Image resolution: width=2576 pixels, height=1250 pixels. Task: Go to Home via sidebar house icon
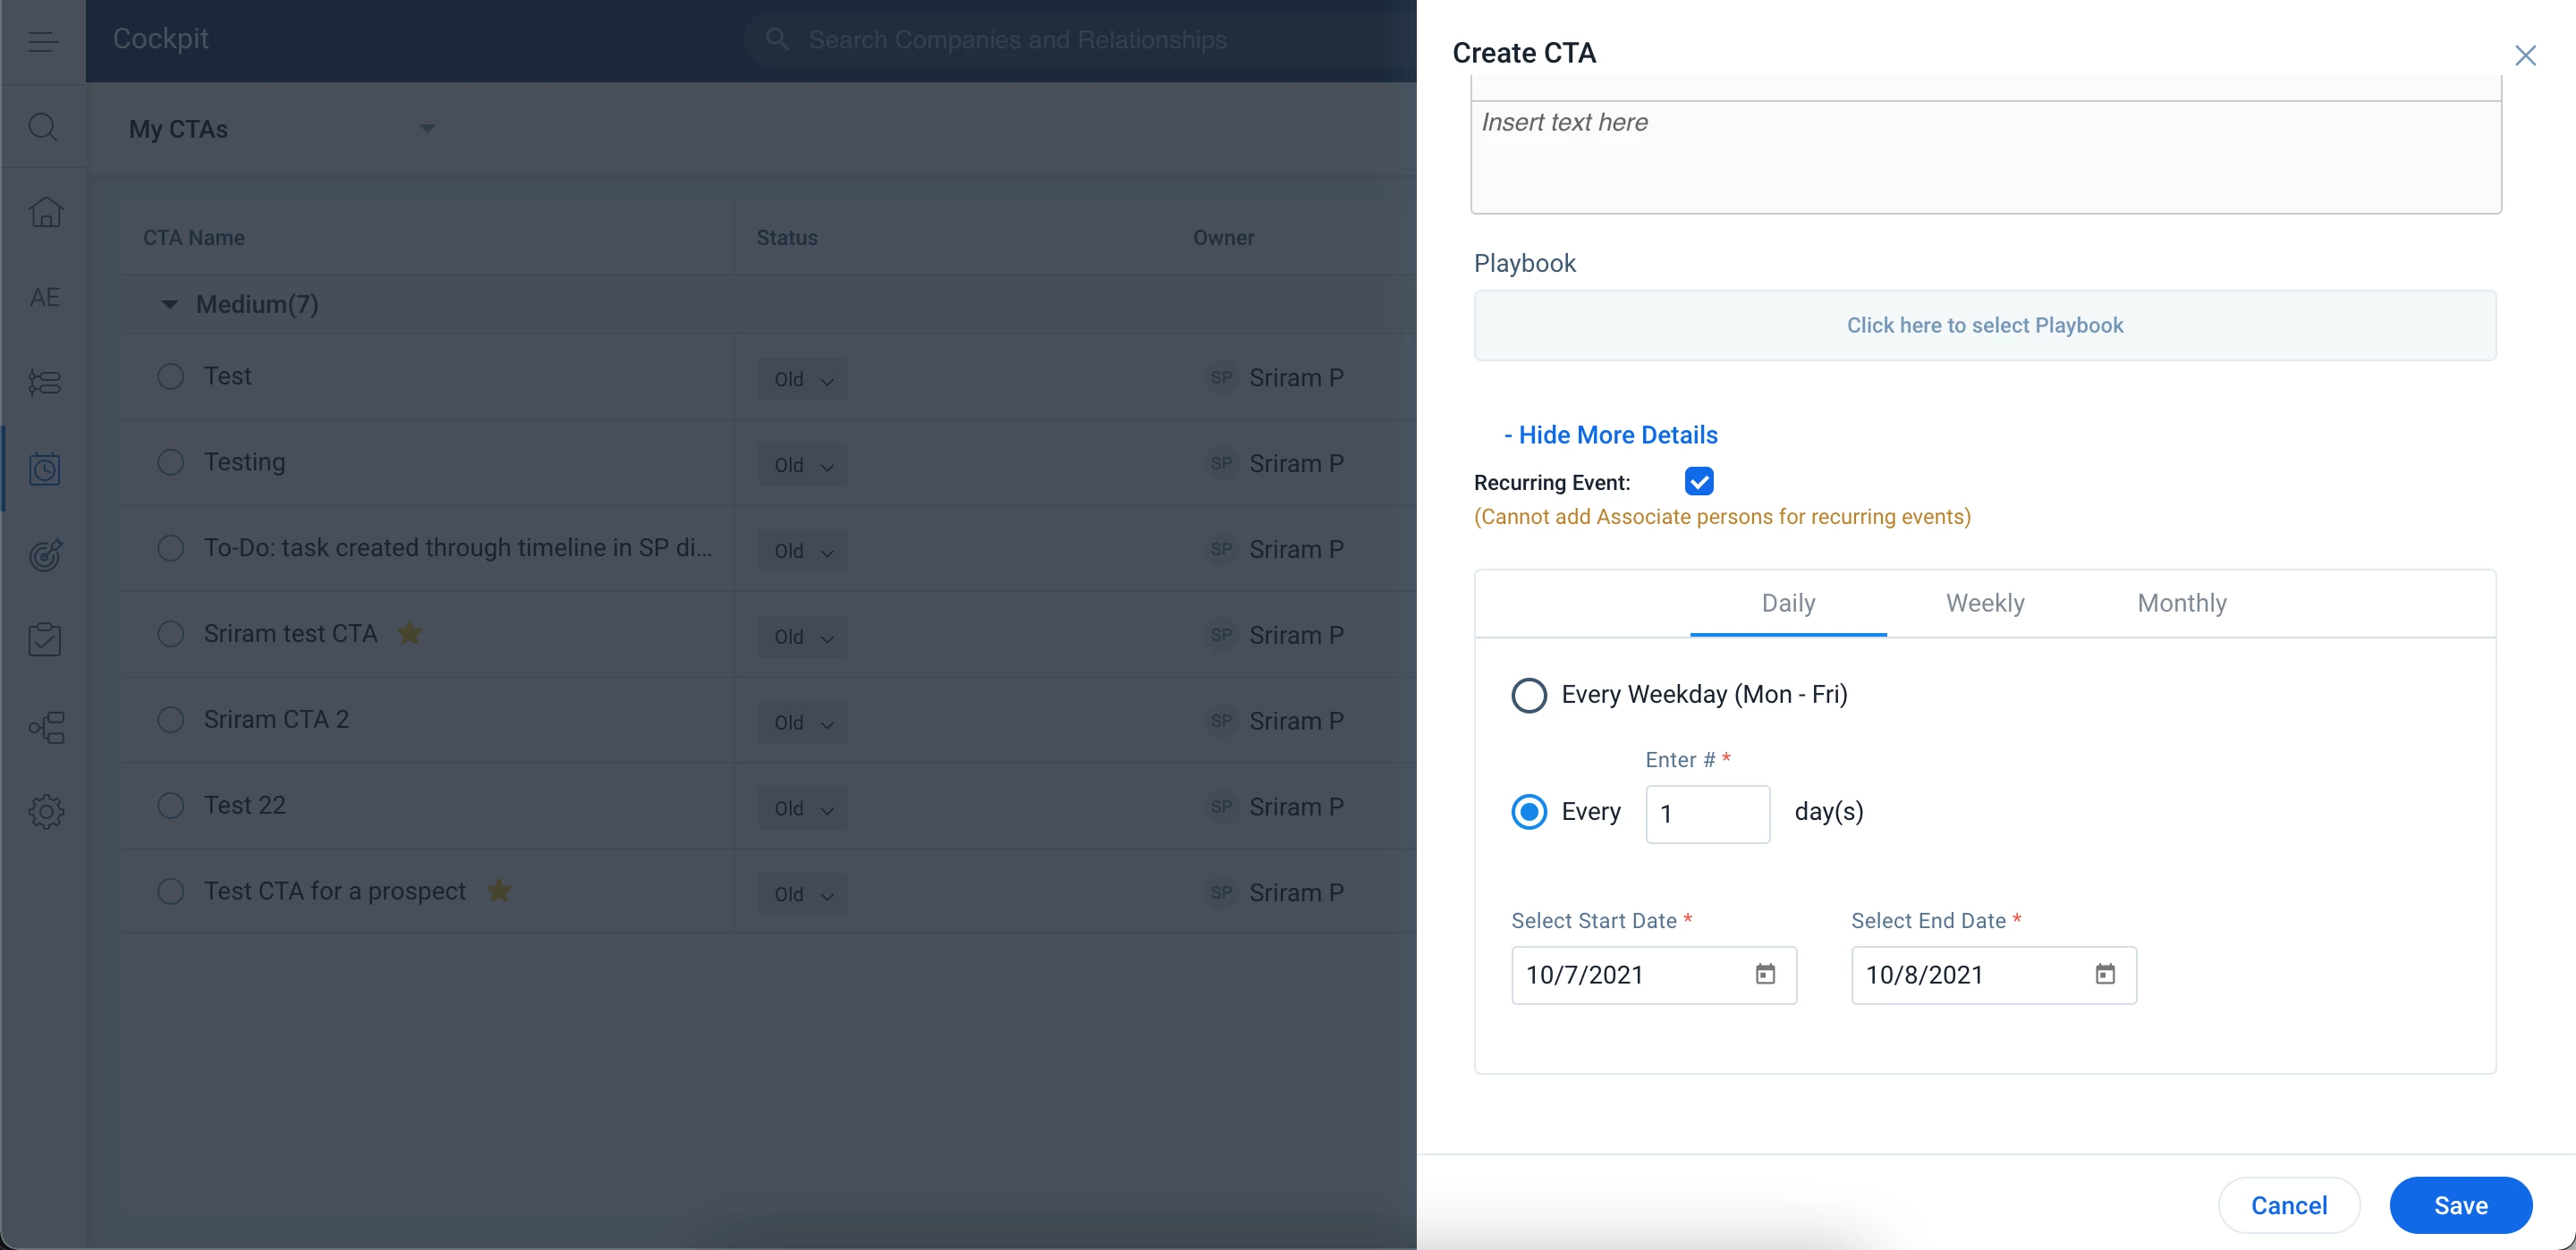45,211
